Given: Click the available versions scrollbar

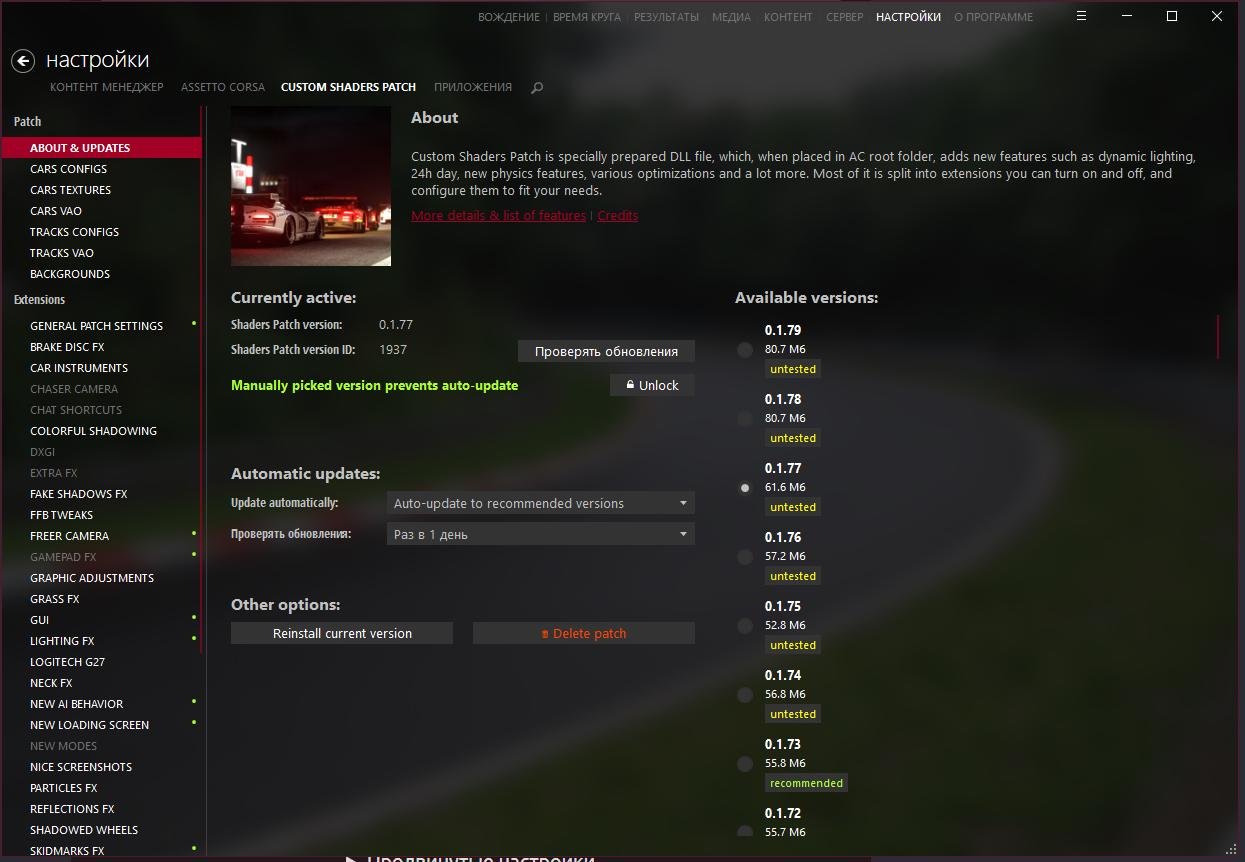Looking at the screenshot, I should click(x=1217, y=337).
